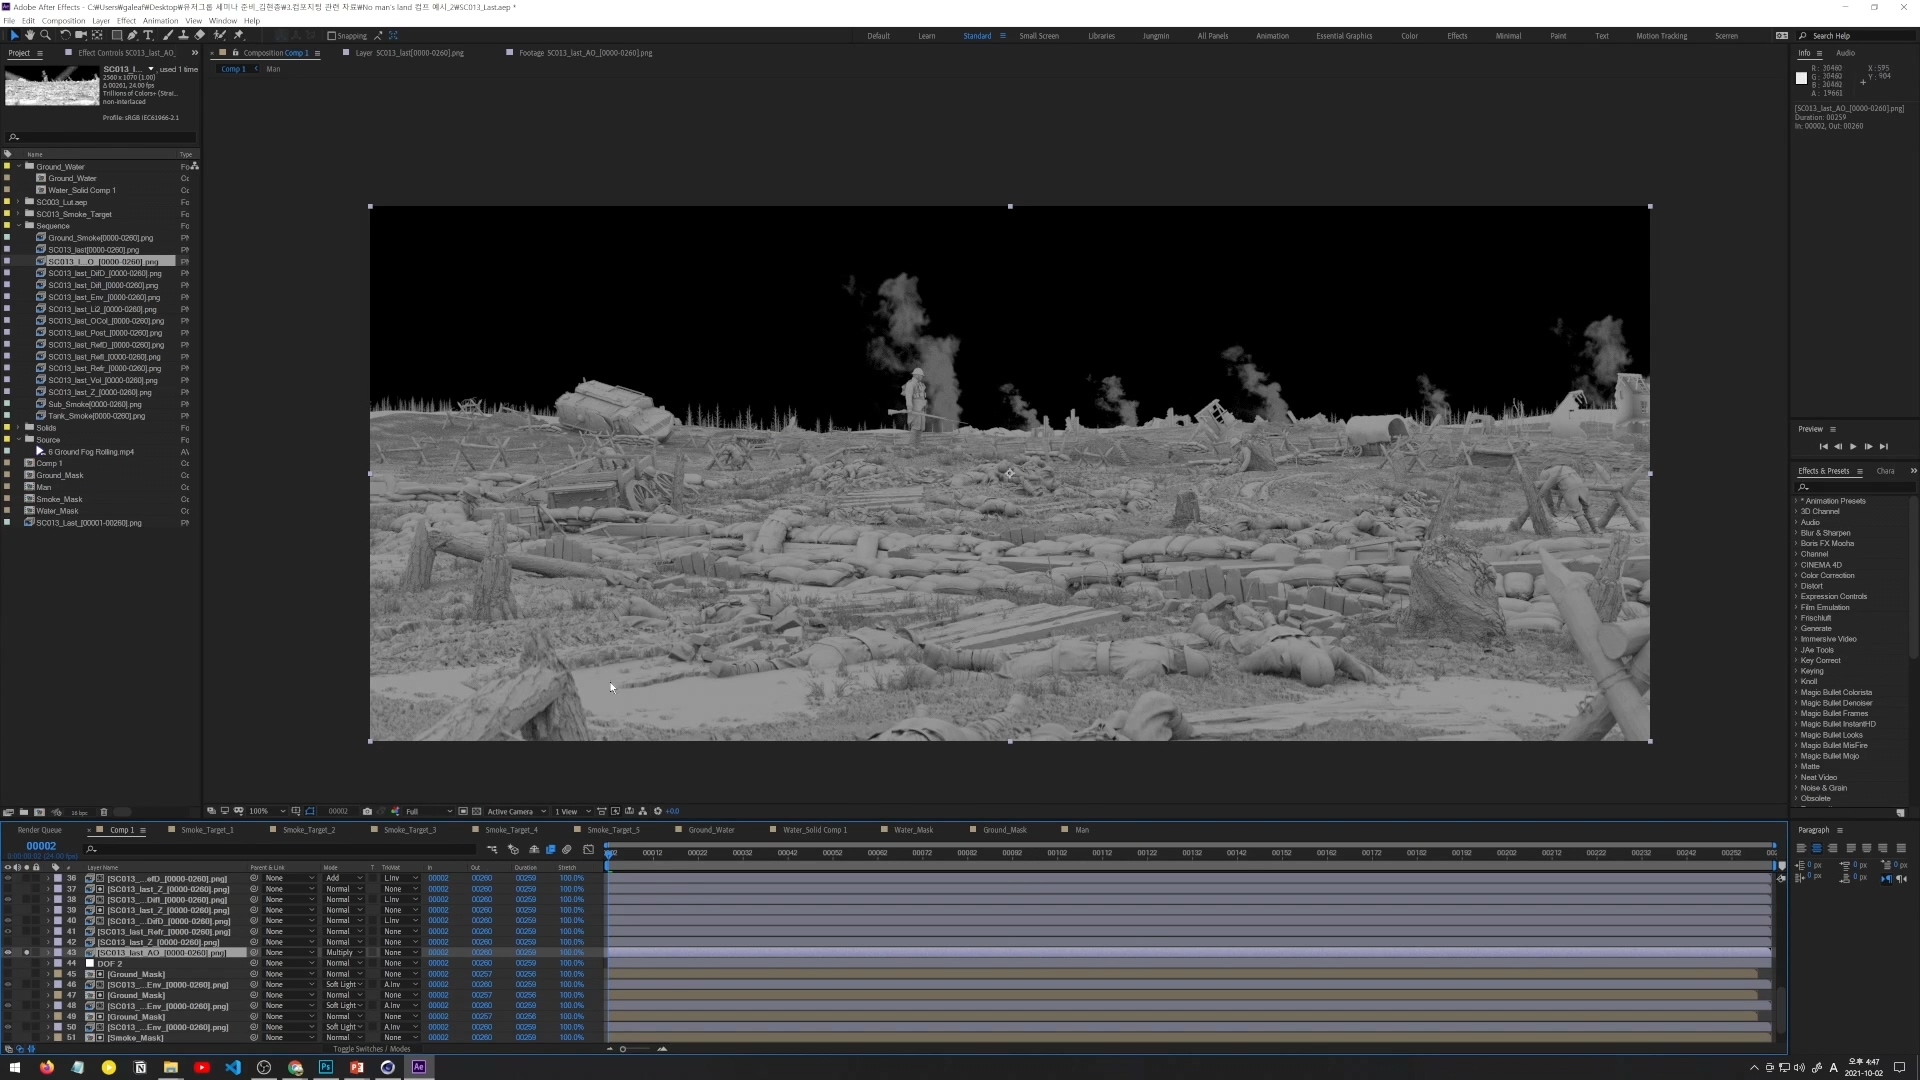Select the Pen tool in the toolbar
Viewport: 1920px width, 1080px height.
tap(132, 35)
